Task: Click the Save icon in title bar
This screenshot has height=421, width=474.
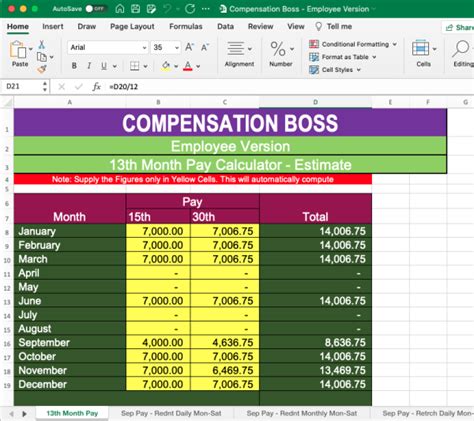Action: coord(135,9)
